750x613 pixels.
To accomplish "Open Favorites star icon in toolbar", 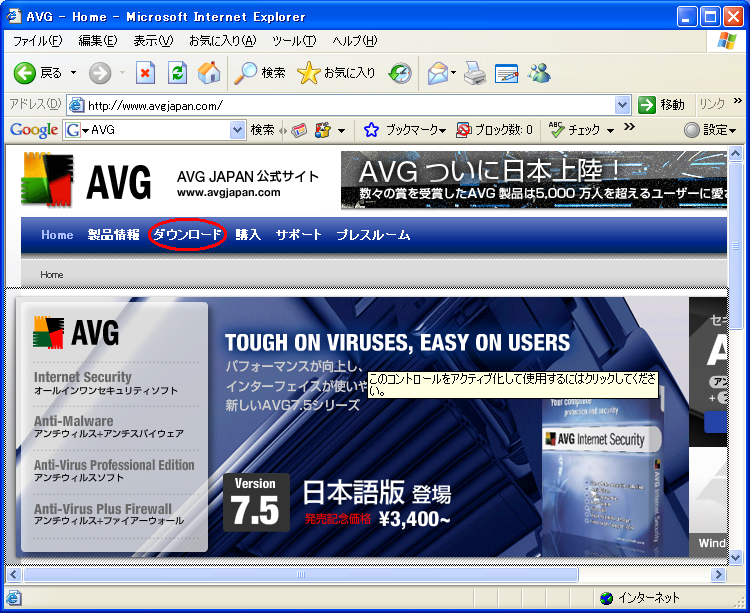I will [x=309, y=73].
